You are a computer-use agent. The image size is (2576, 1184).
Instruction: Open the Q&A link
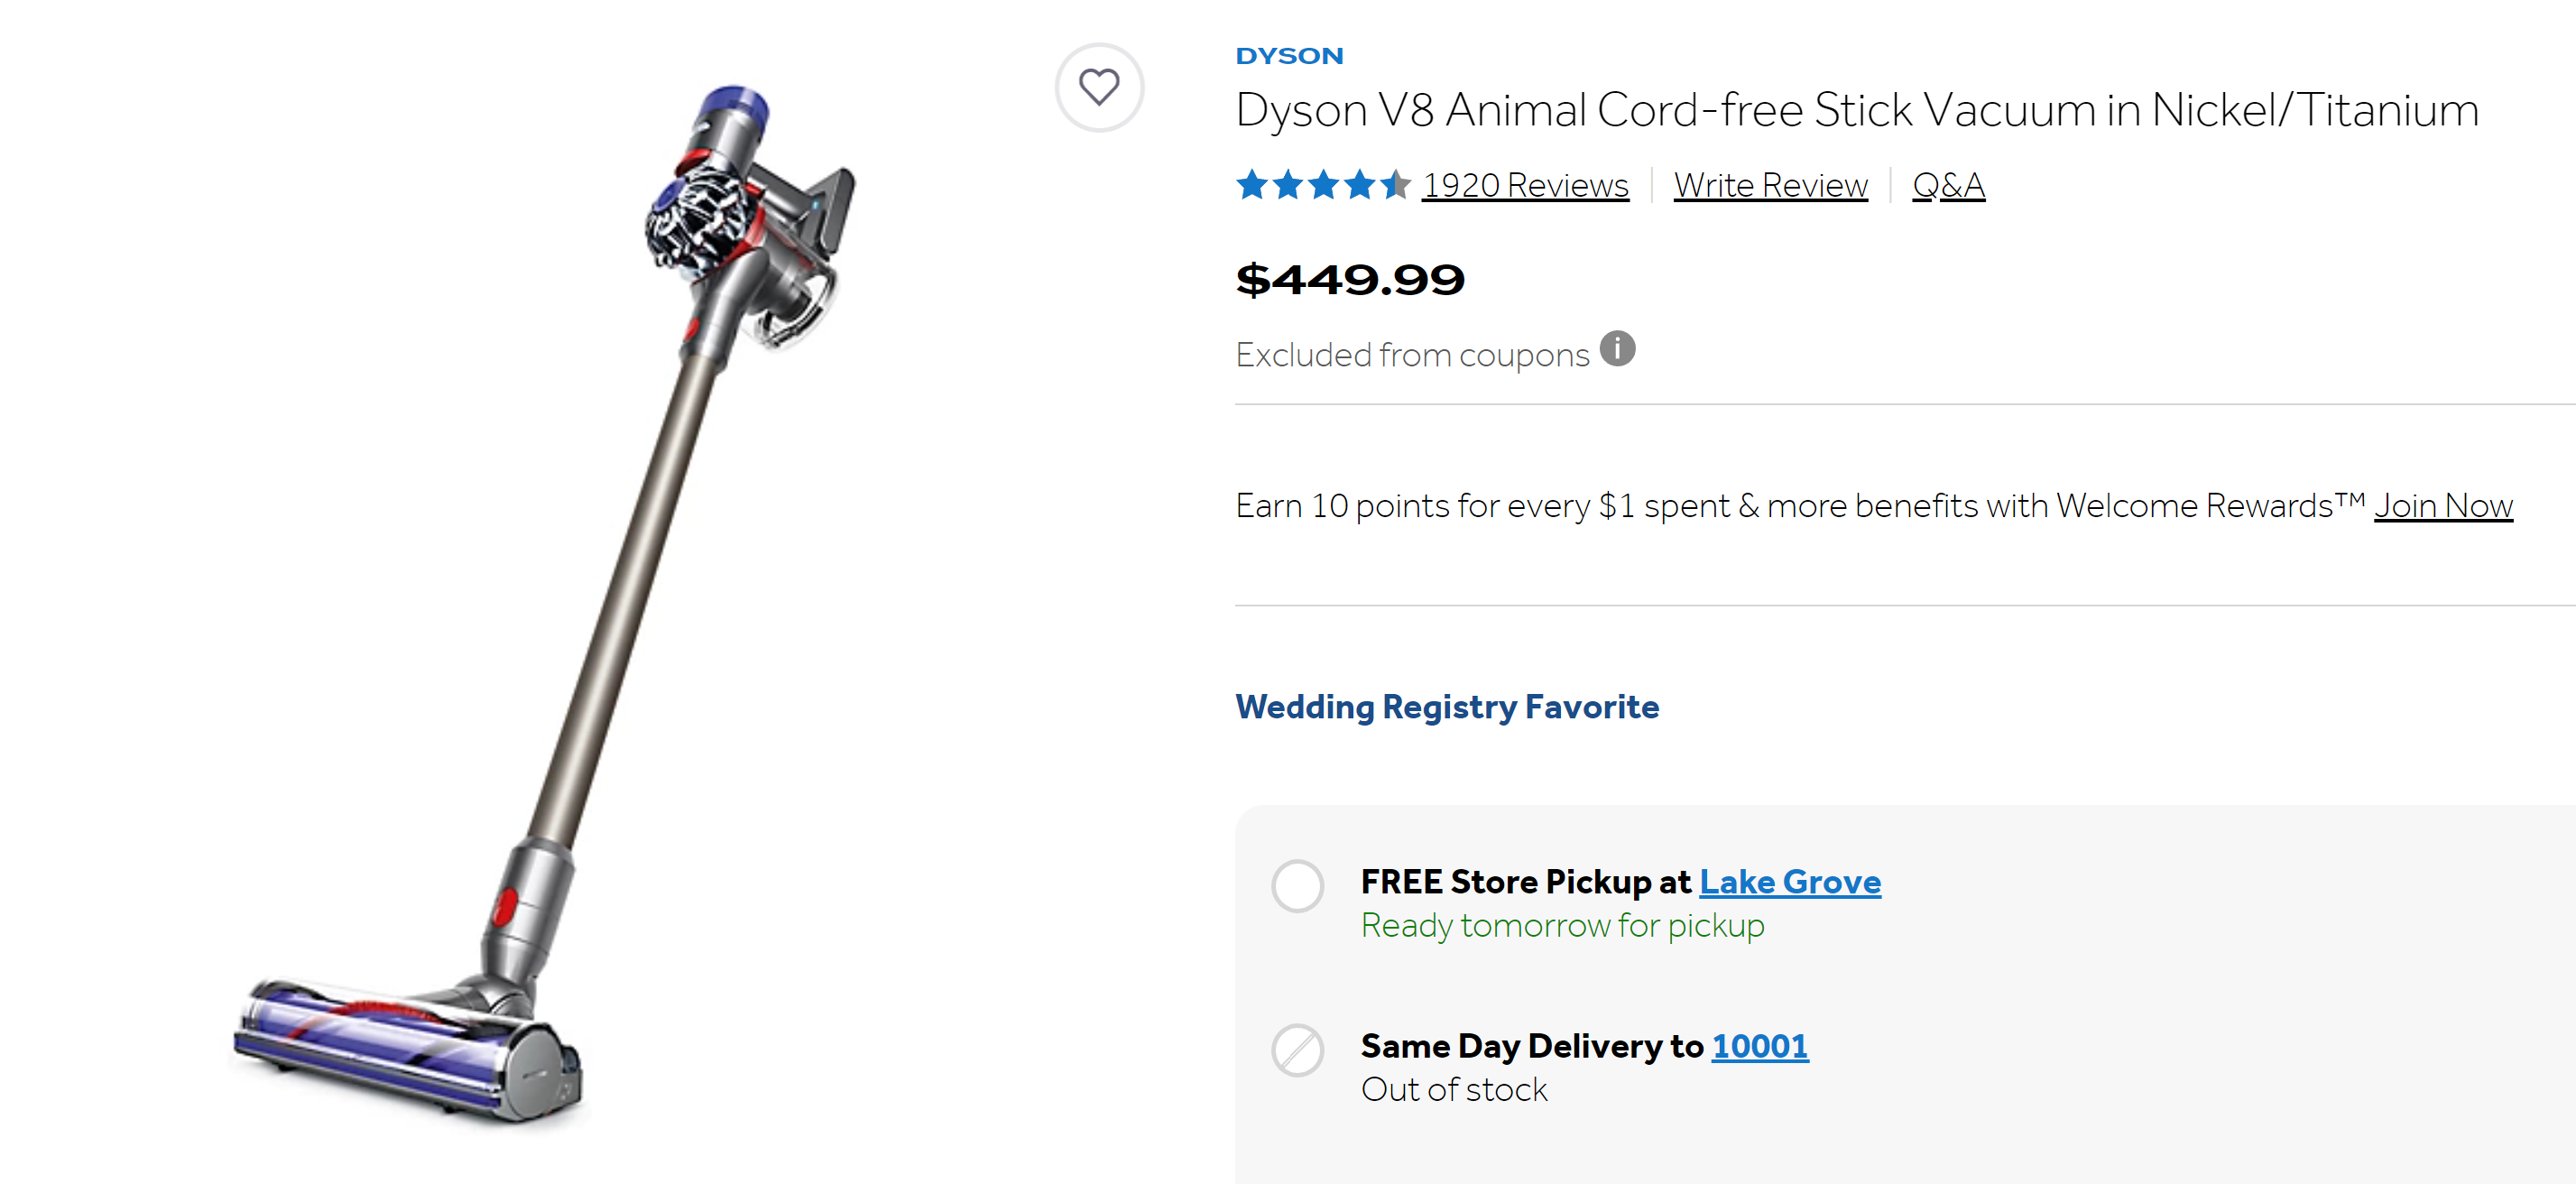(1948, 185)
